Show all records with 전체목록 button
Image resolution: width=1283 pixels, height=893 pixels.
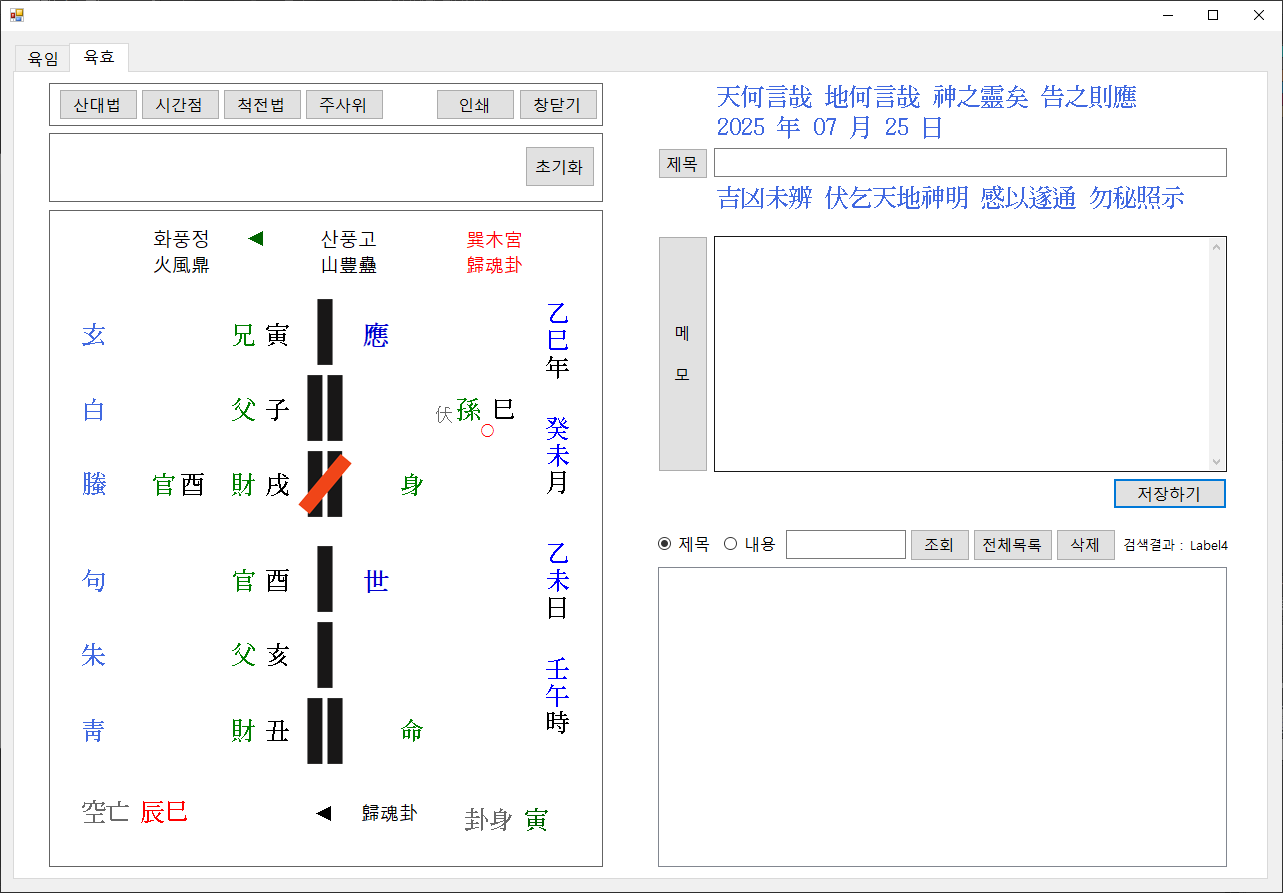point(1013,545)
